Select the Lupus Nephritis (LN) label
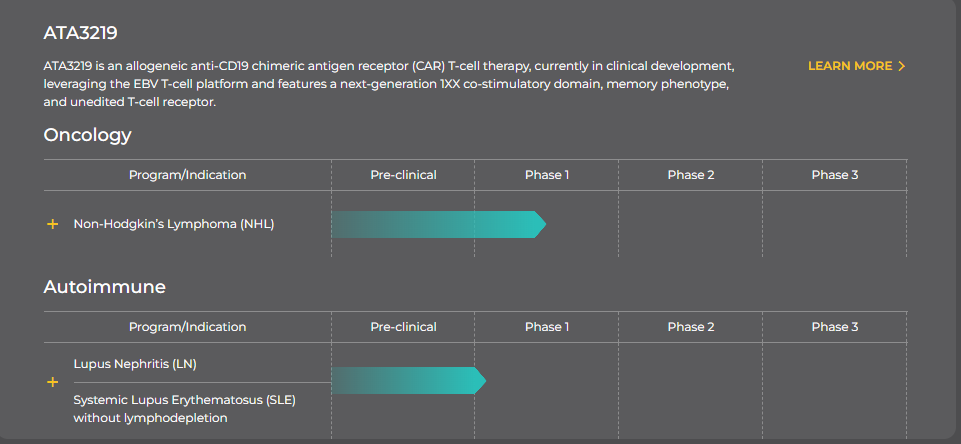 pyautogui.click(x=135, y=364)
